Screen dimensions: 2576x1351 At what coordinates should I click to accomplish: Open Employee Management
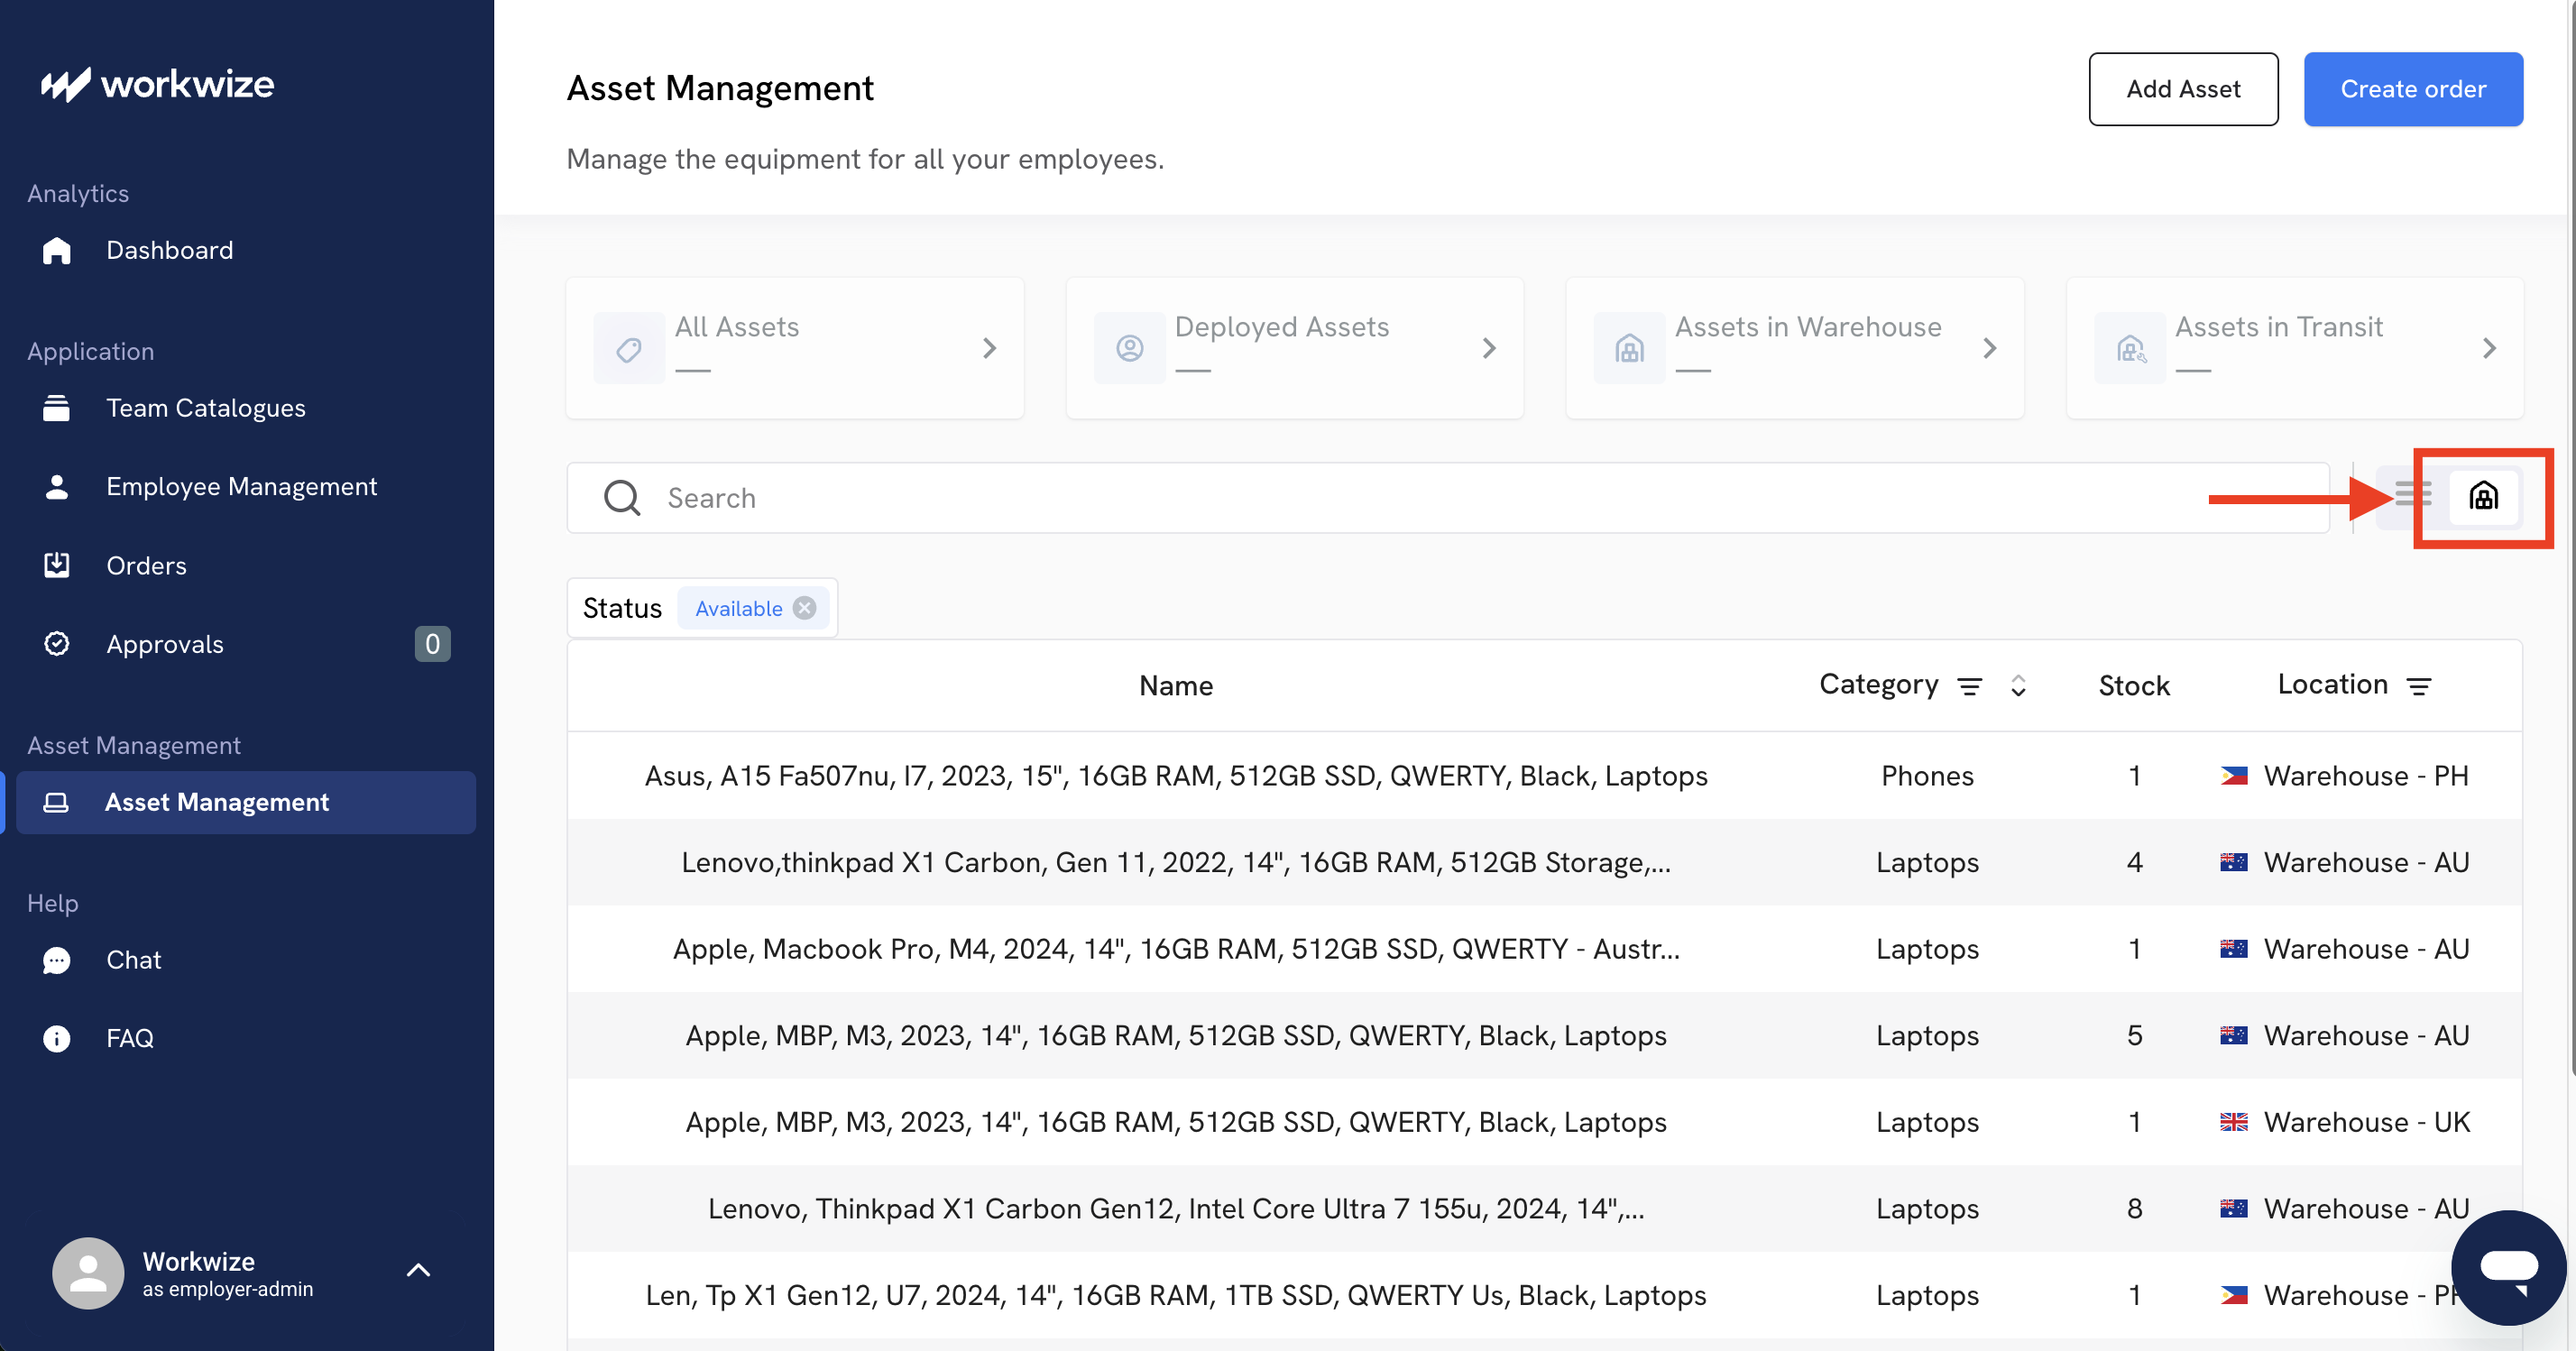coord(241,487)
